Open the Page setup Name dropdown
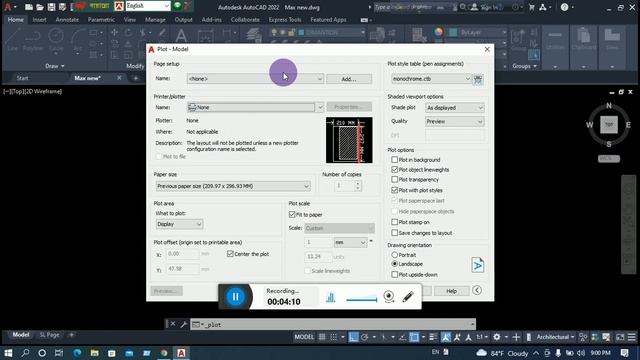Image resolution: width=640 pixels, height=360 pixels. tap(255, 79)
